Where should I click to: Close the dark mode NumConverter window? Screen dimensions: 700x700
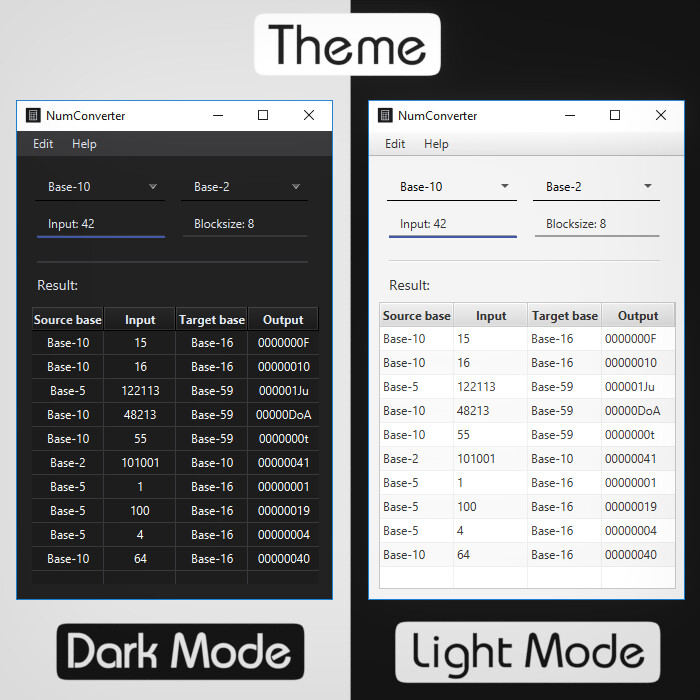(308, 115)
